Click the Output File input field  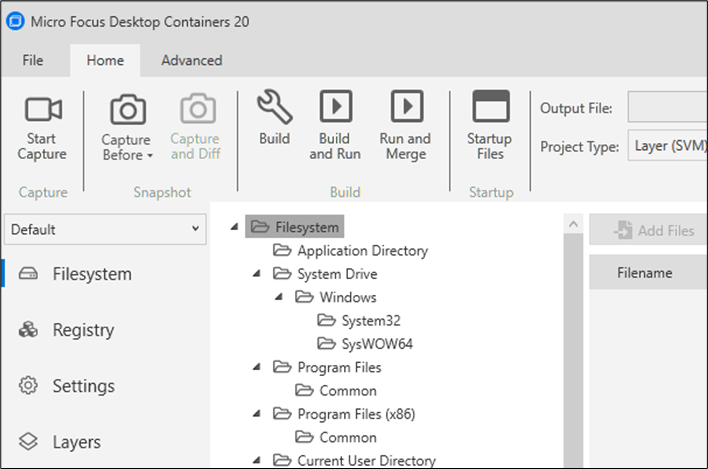(x=668, y=108)
